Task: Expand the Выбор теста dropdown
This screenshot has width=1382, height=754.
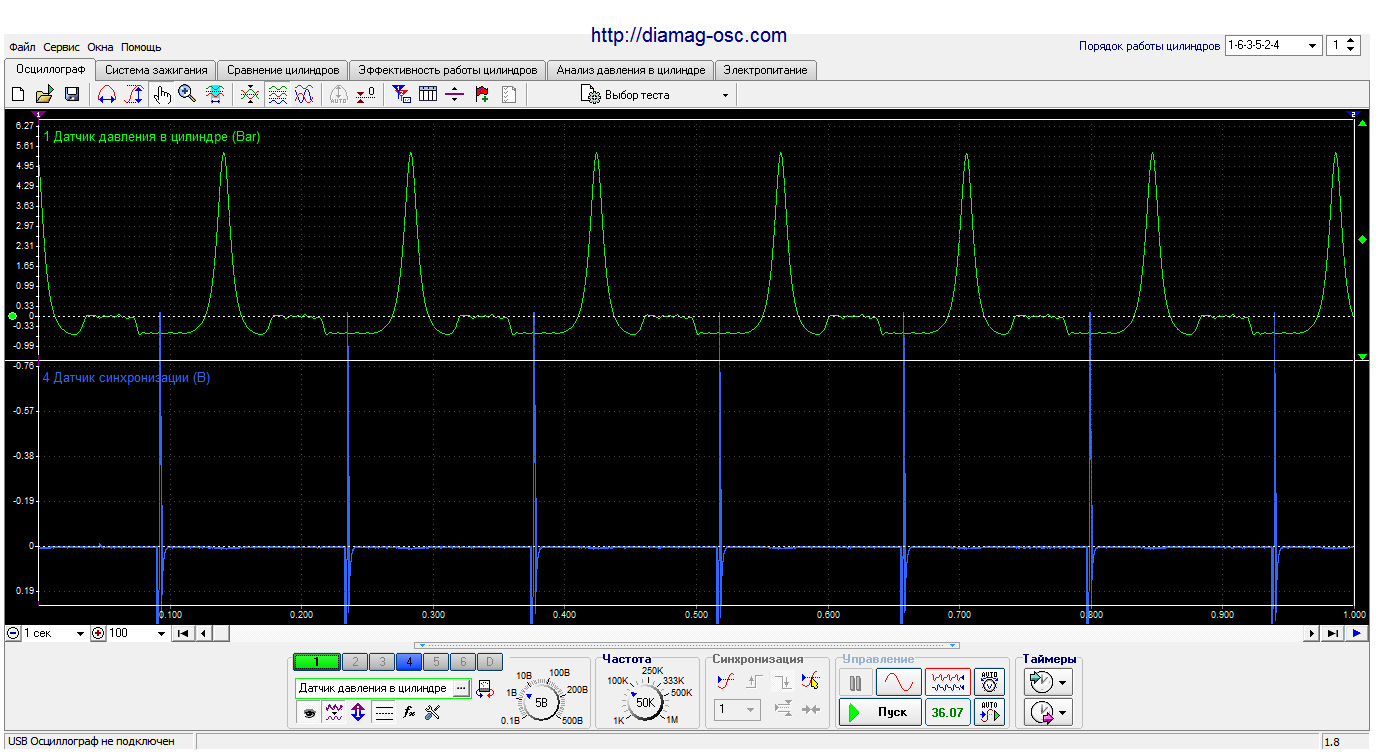Action: point(726,95)
